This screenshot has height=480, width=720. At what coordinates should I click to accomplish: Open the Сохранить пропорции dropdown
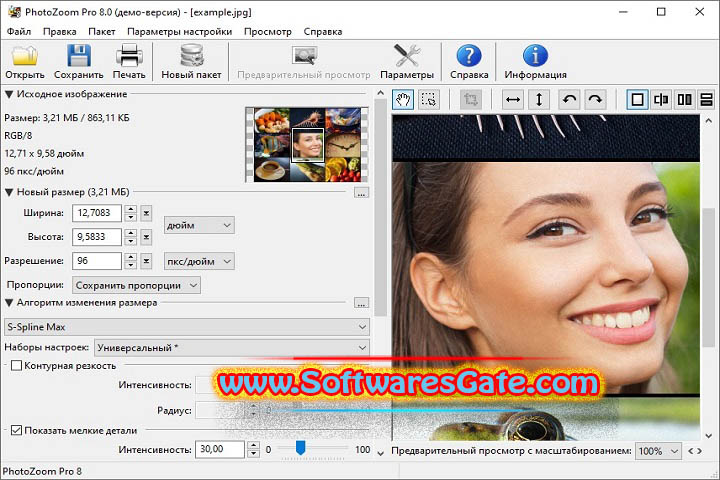pos(136,285)
